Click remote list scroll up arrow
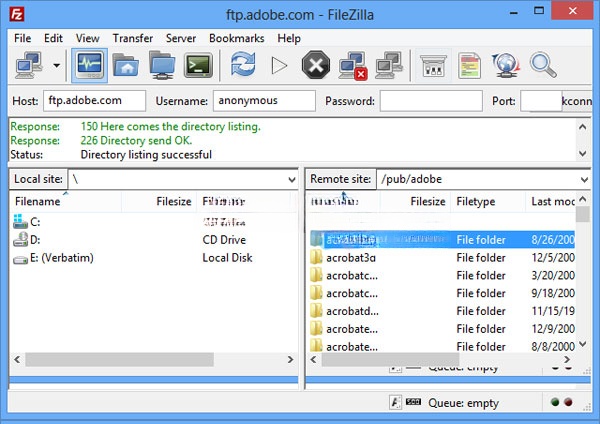Screen dimensions: 600x424 coord(582,199)
